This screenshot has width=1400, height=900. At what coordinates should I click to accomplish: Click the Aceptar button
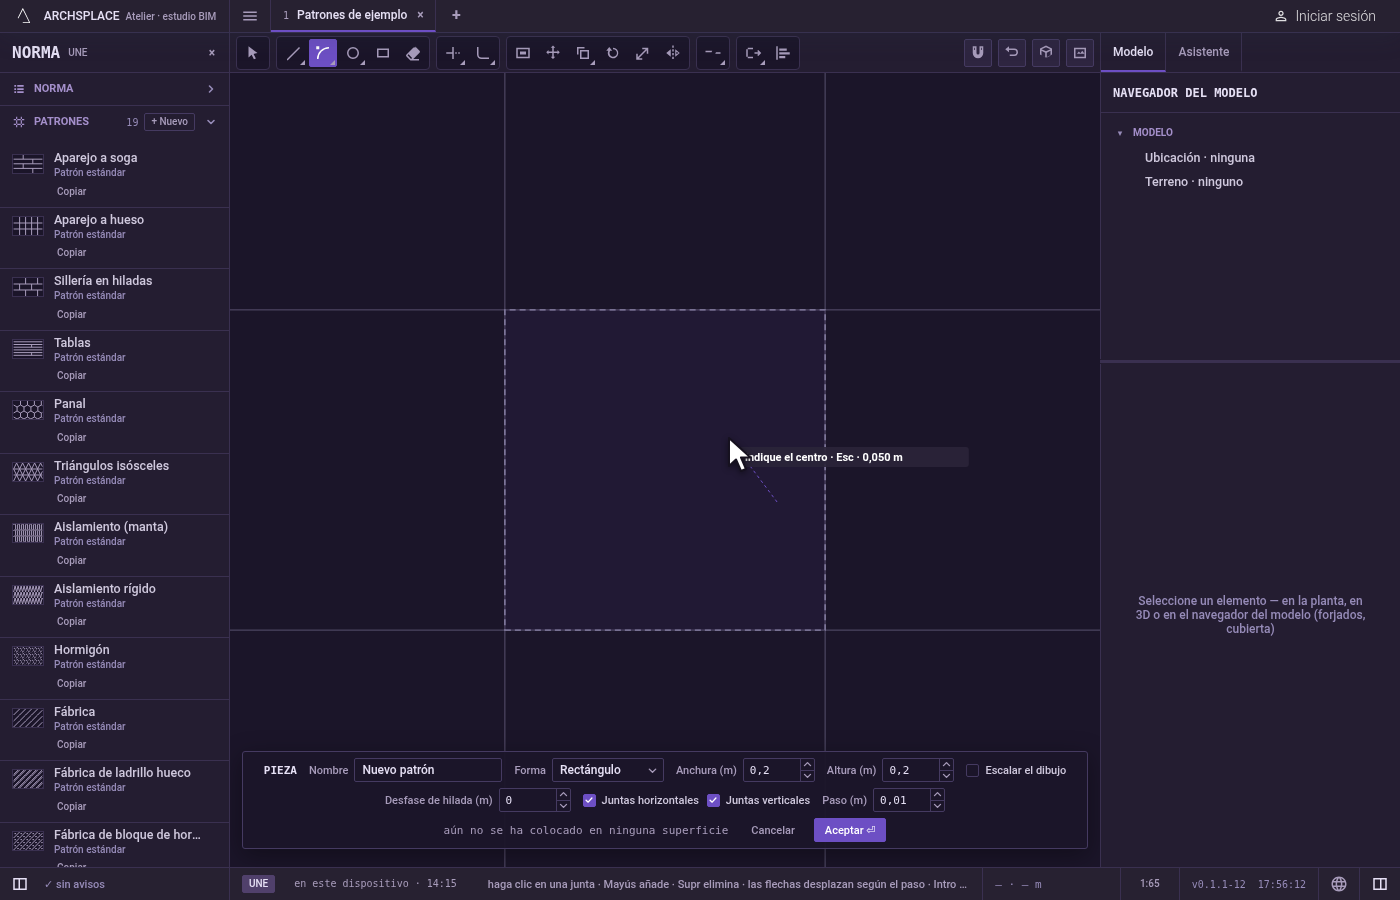[x=850, y=830]
